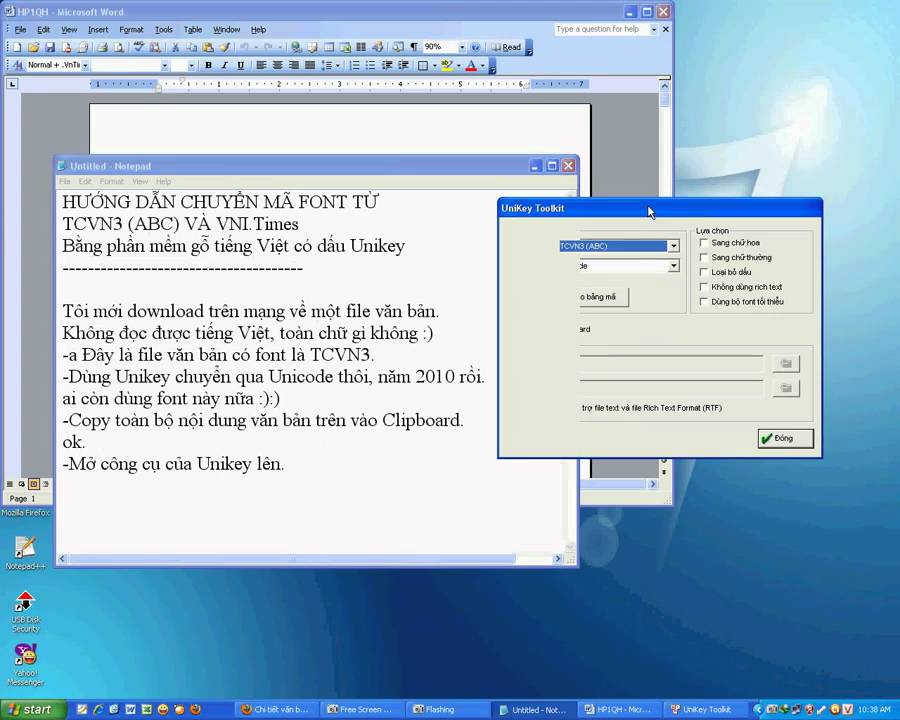Click the Open folder icon in Word toolbar
900x720 pixels.
(33, 47)
